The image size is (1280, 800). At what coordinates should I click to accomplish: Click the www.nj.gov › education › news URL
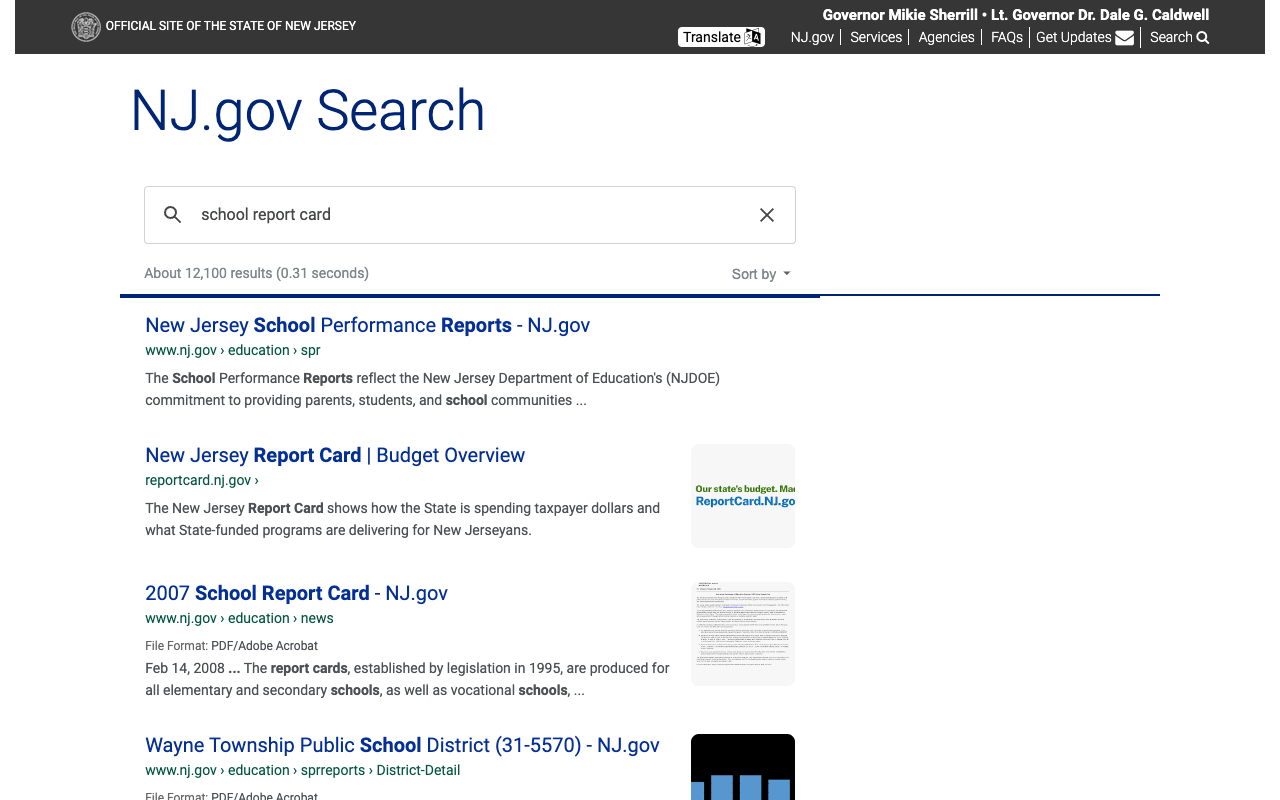239,618
